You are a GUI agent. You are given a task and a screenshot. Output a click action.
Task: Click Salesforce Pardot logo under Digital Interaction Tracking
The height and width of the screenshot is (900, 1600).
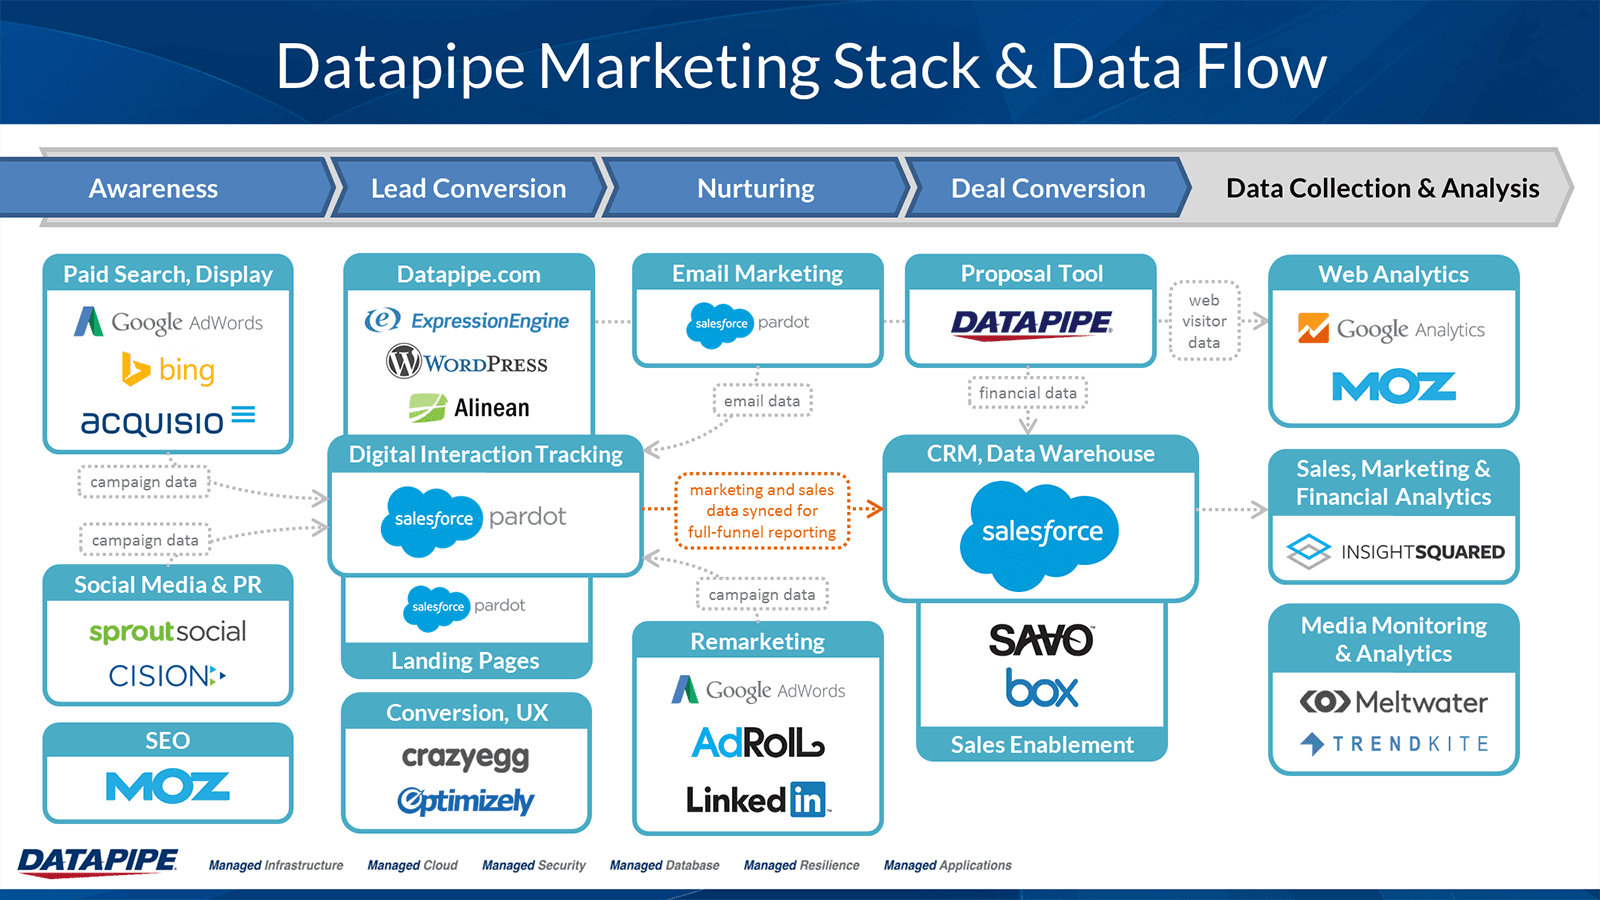point(473,520)
